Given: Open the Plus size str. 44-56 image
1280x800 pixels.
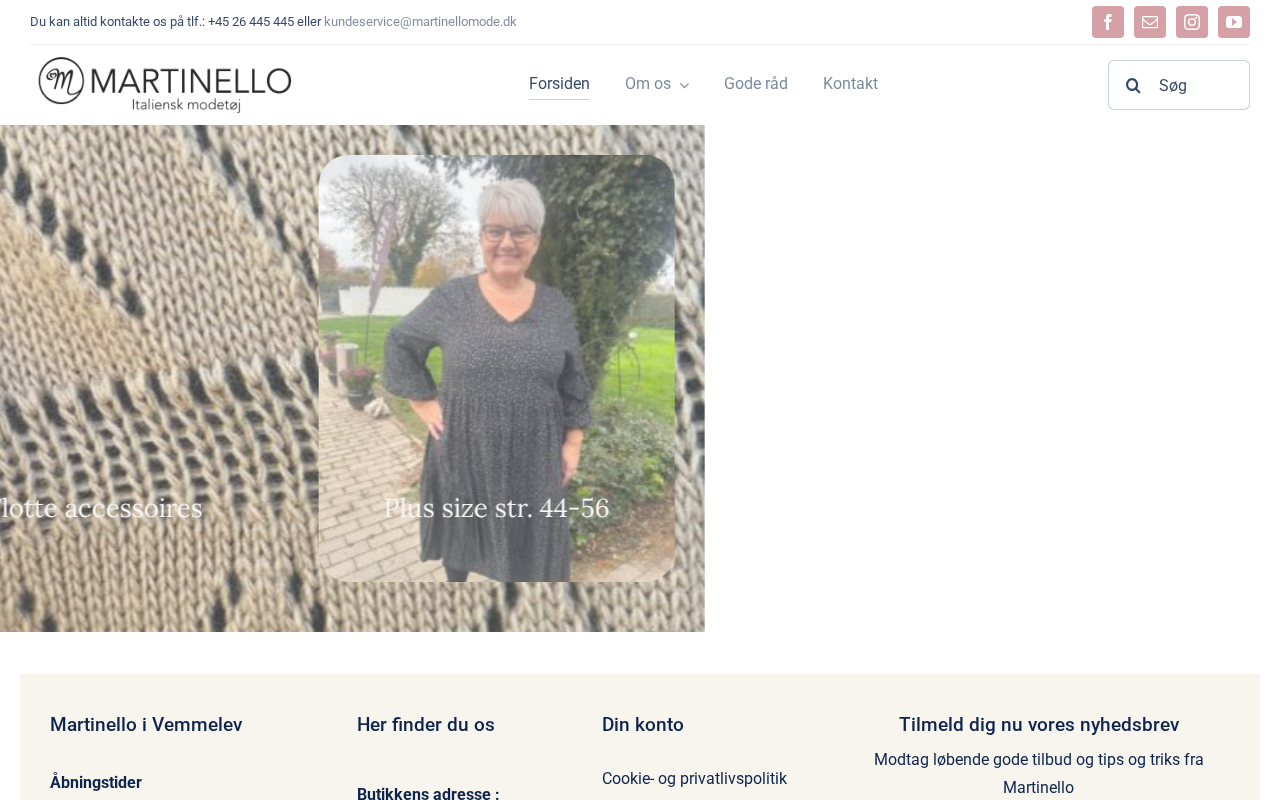Looking at the screenshot, I should [x=497, y=368].
